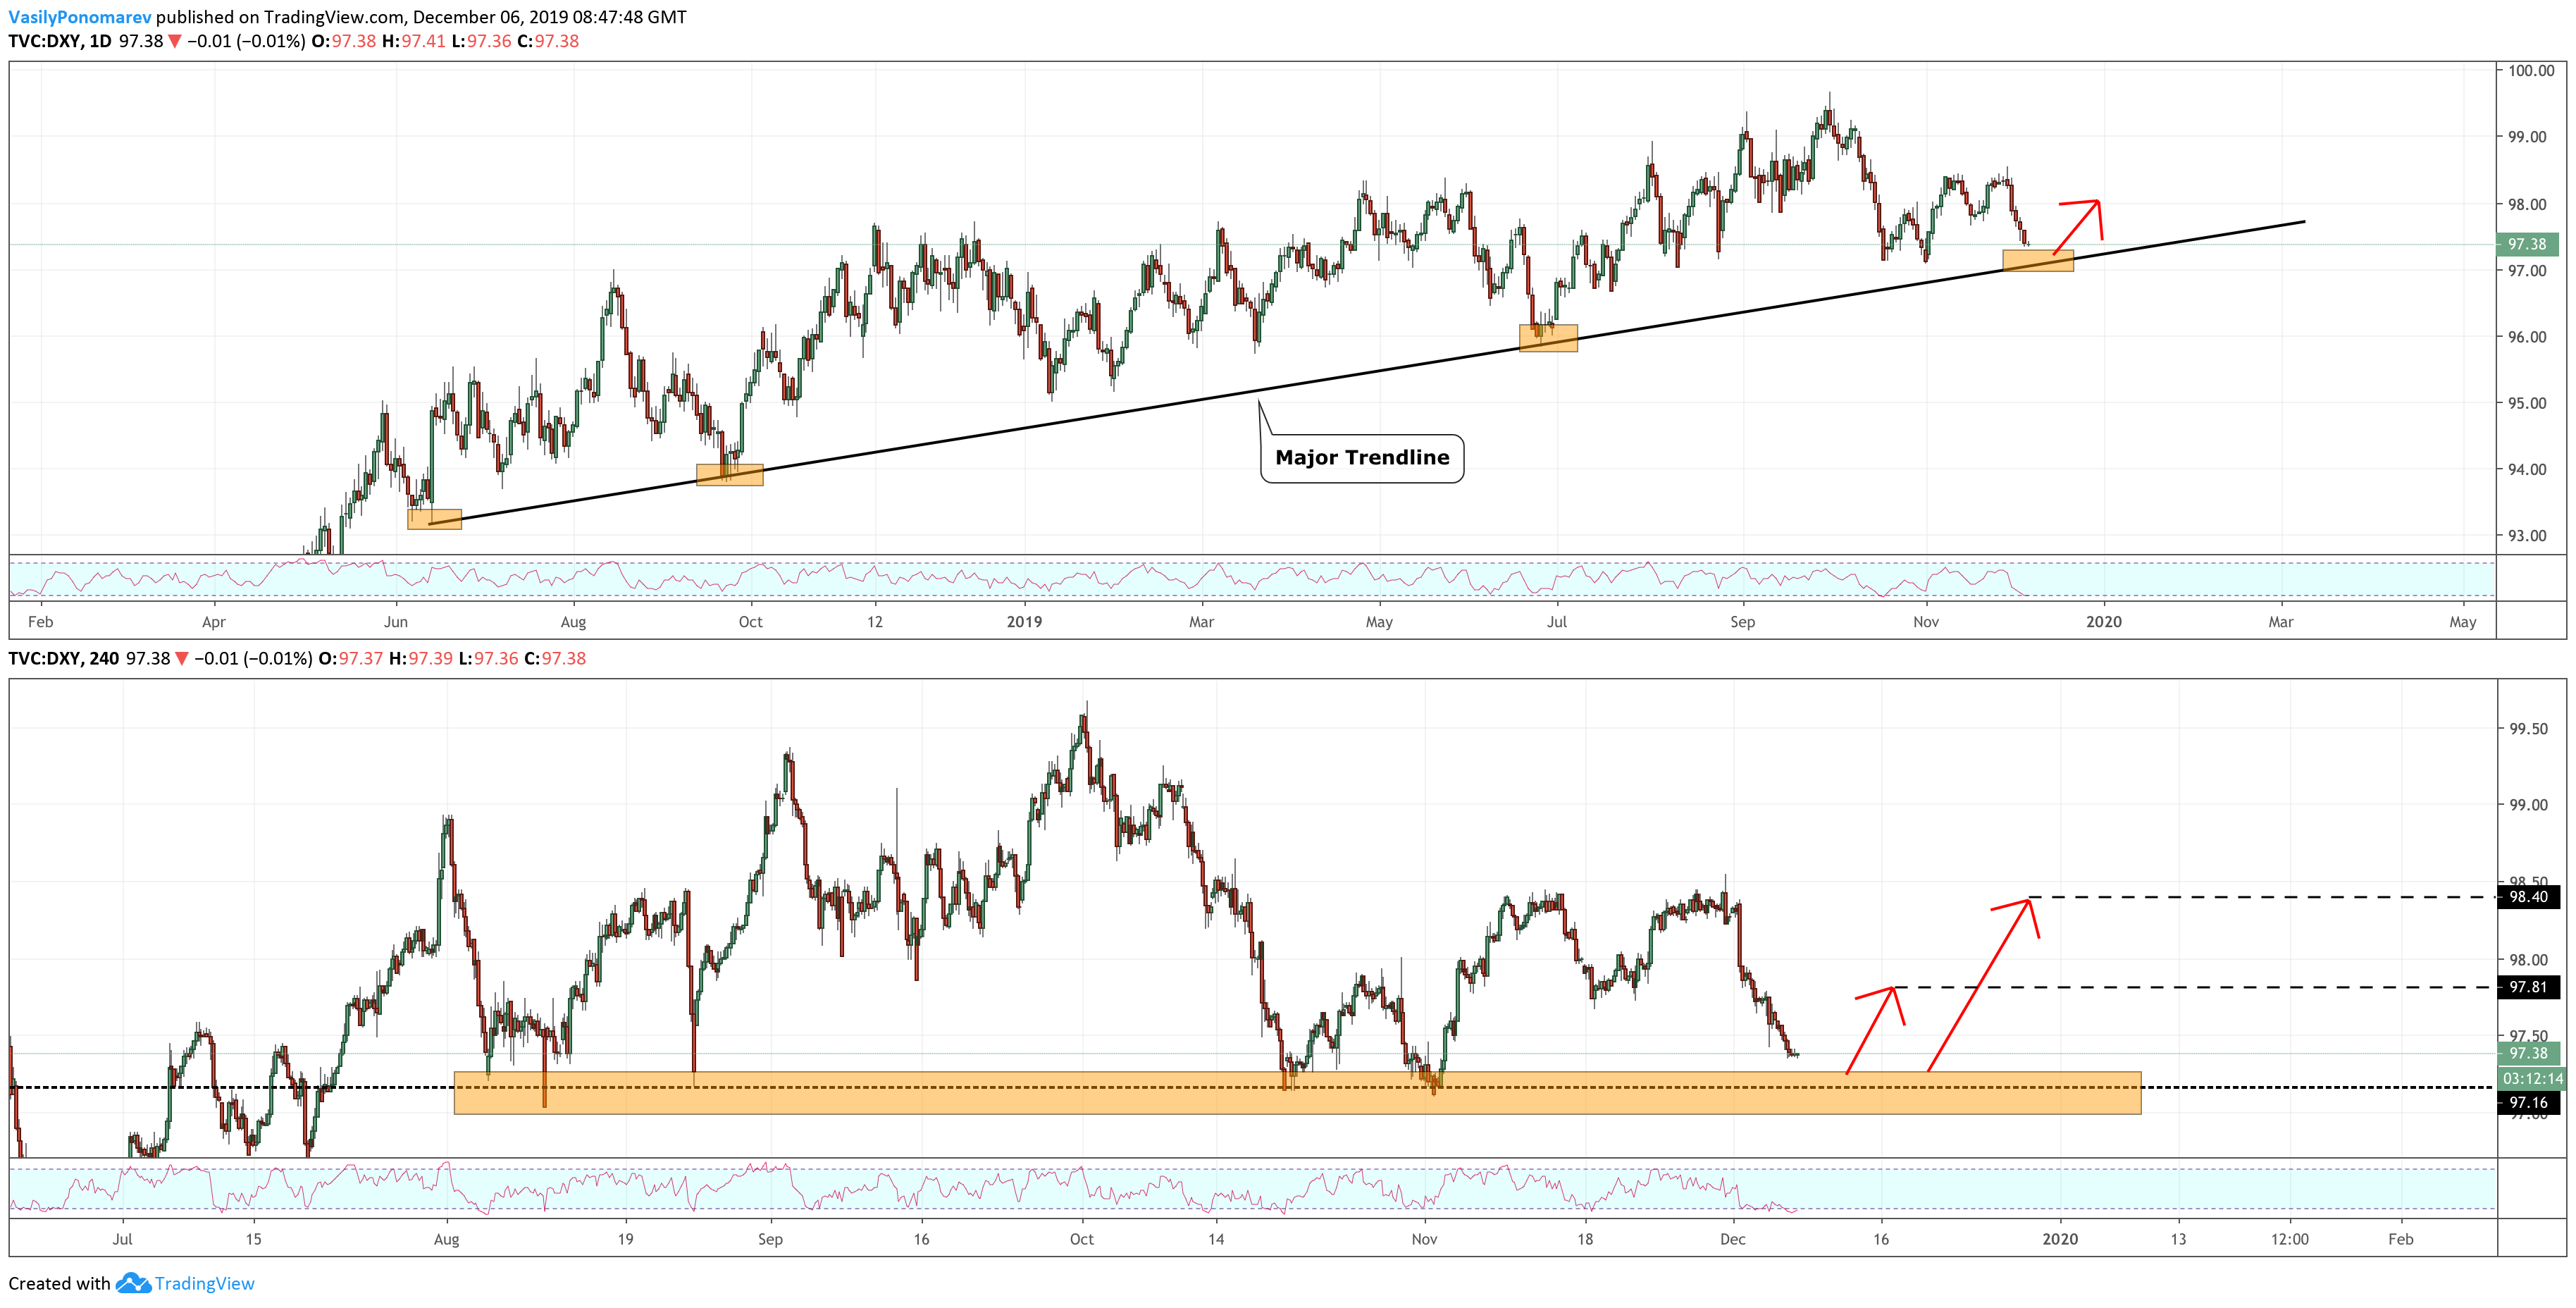Click the 97.38 price label on daily chart
Screen dimensions: 2576x1308
click(x=2527, y=244)
